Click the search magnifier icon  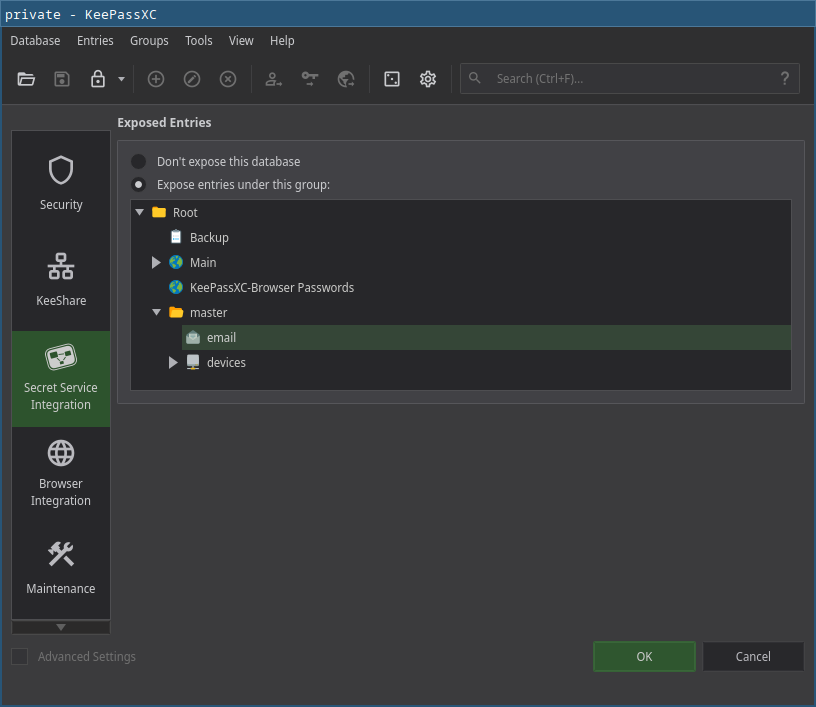475,78
